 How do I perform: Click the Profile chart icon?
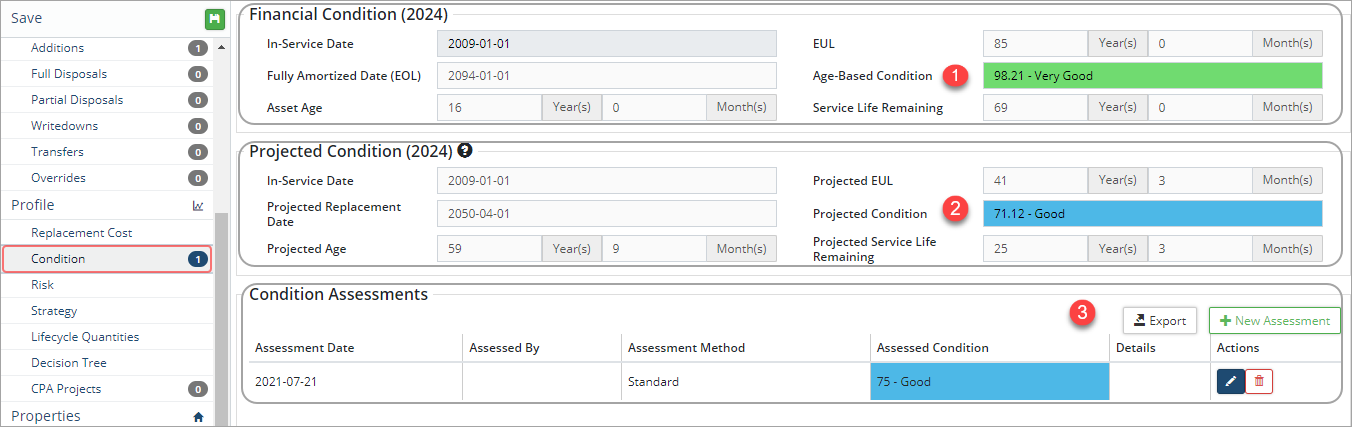click(x=198, y=205)
